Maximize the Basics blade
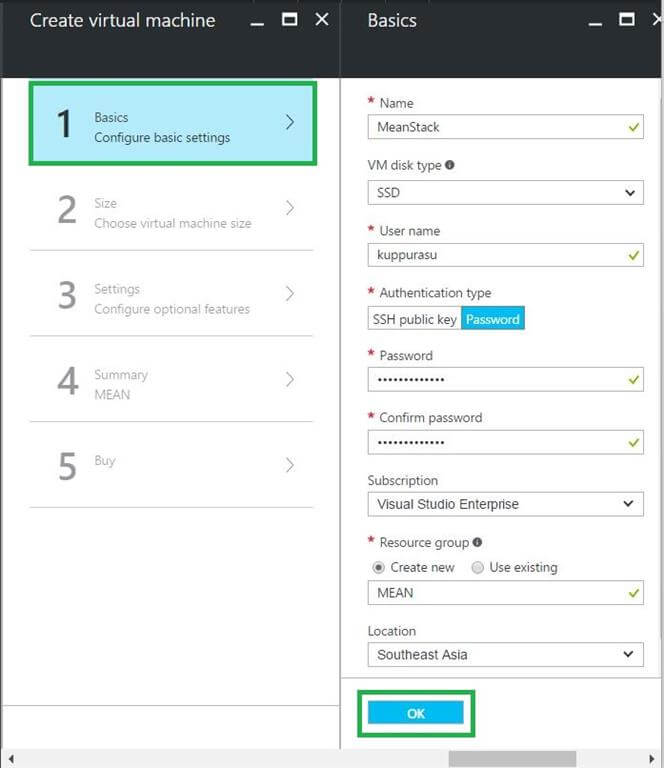 (627, 19)
